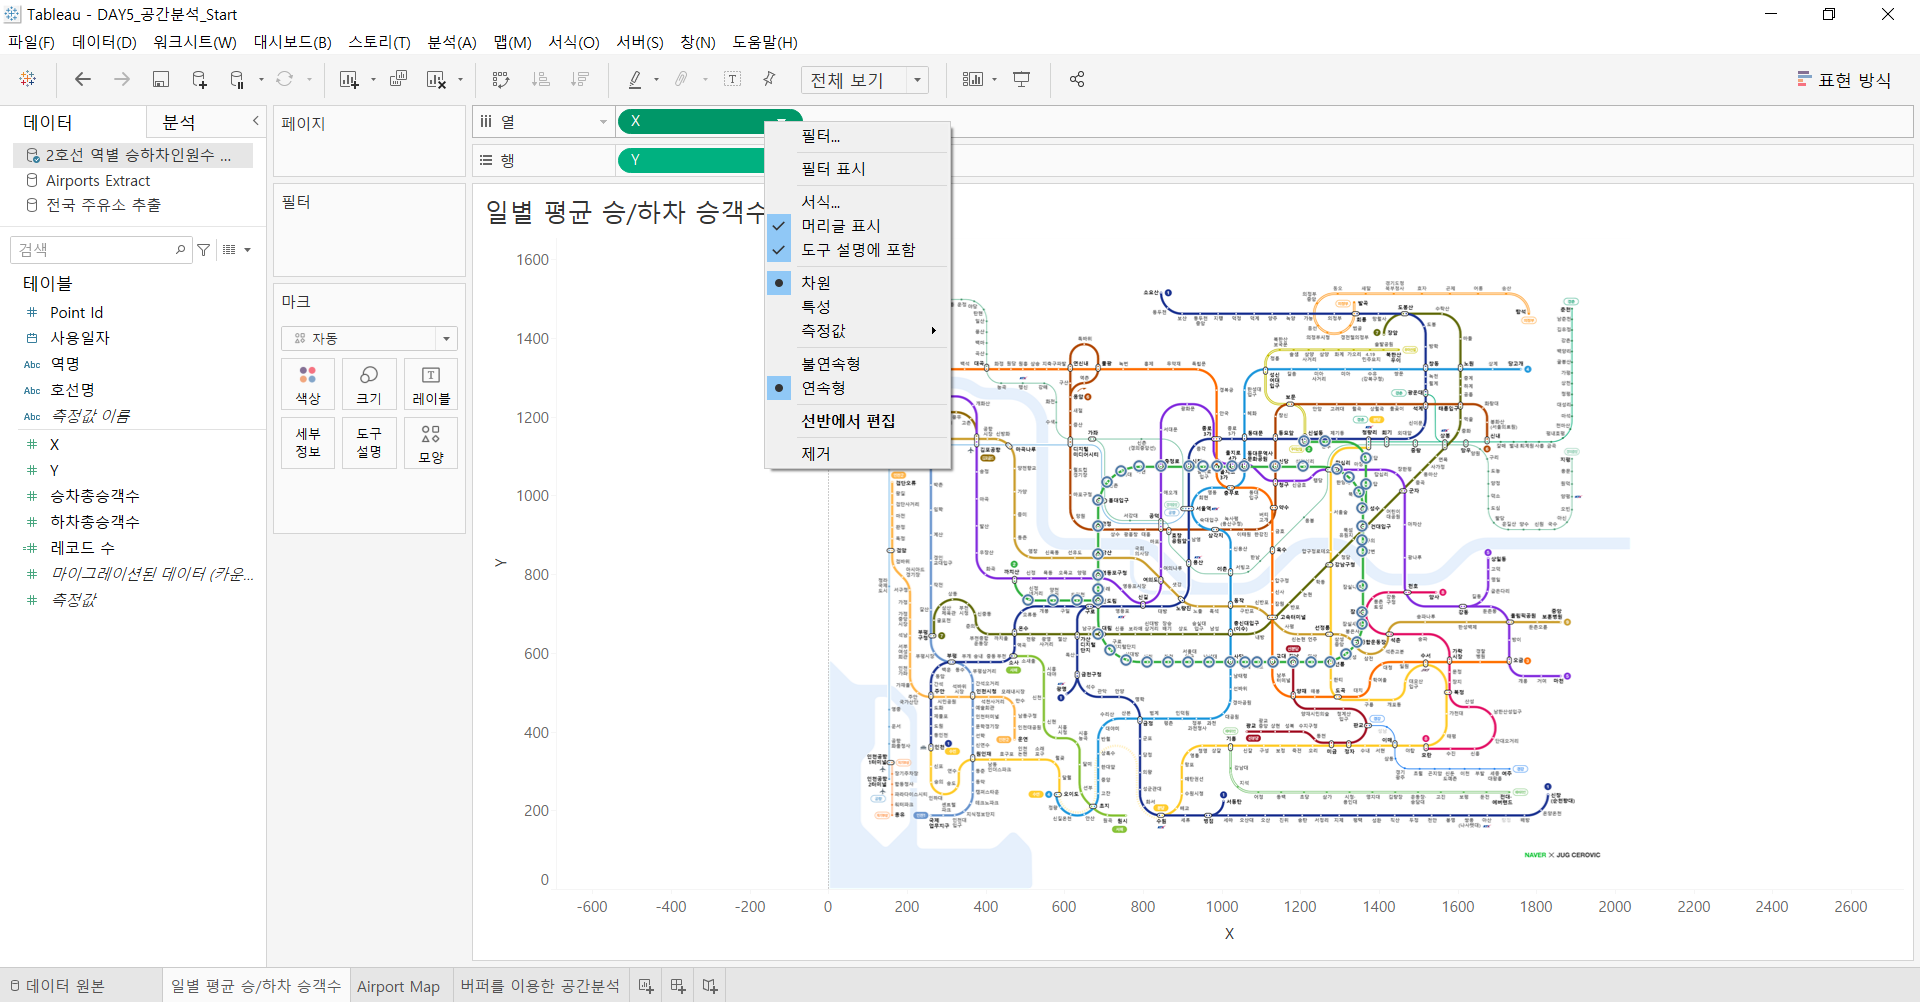This screenshot has width=1920, height=1002.
Task: Click the sort descending icon
Action: tap(579, 79)
